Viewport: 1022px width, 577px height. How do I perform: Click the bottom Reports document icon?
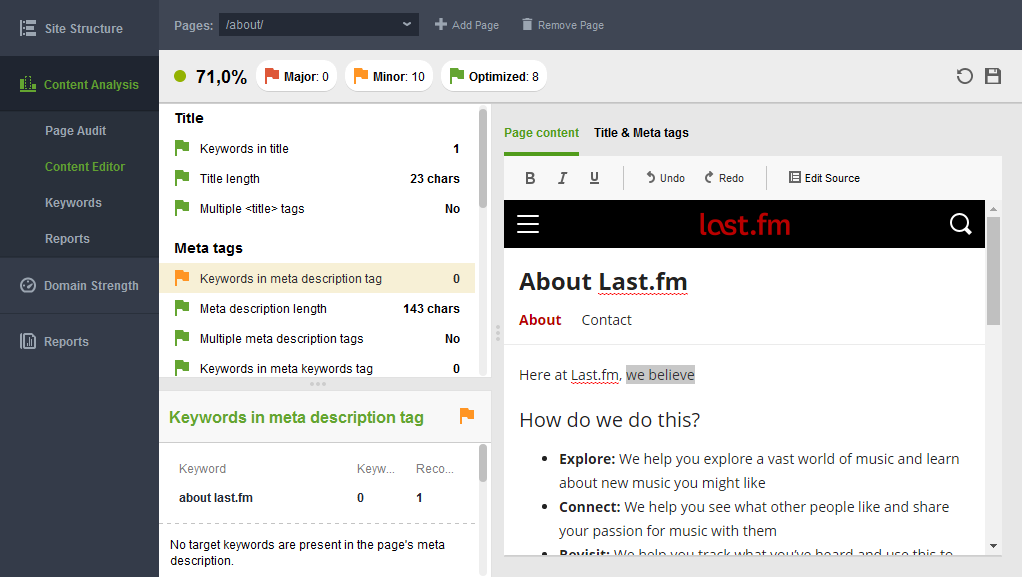pyautogui.click(x=27, y=341)
